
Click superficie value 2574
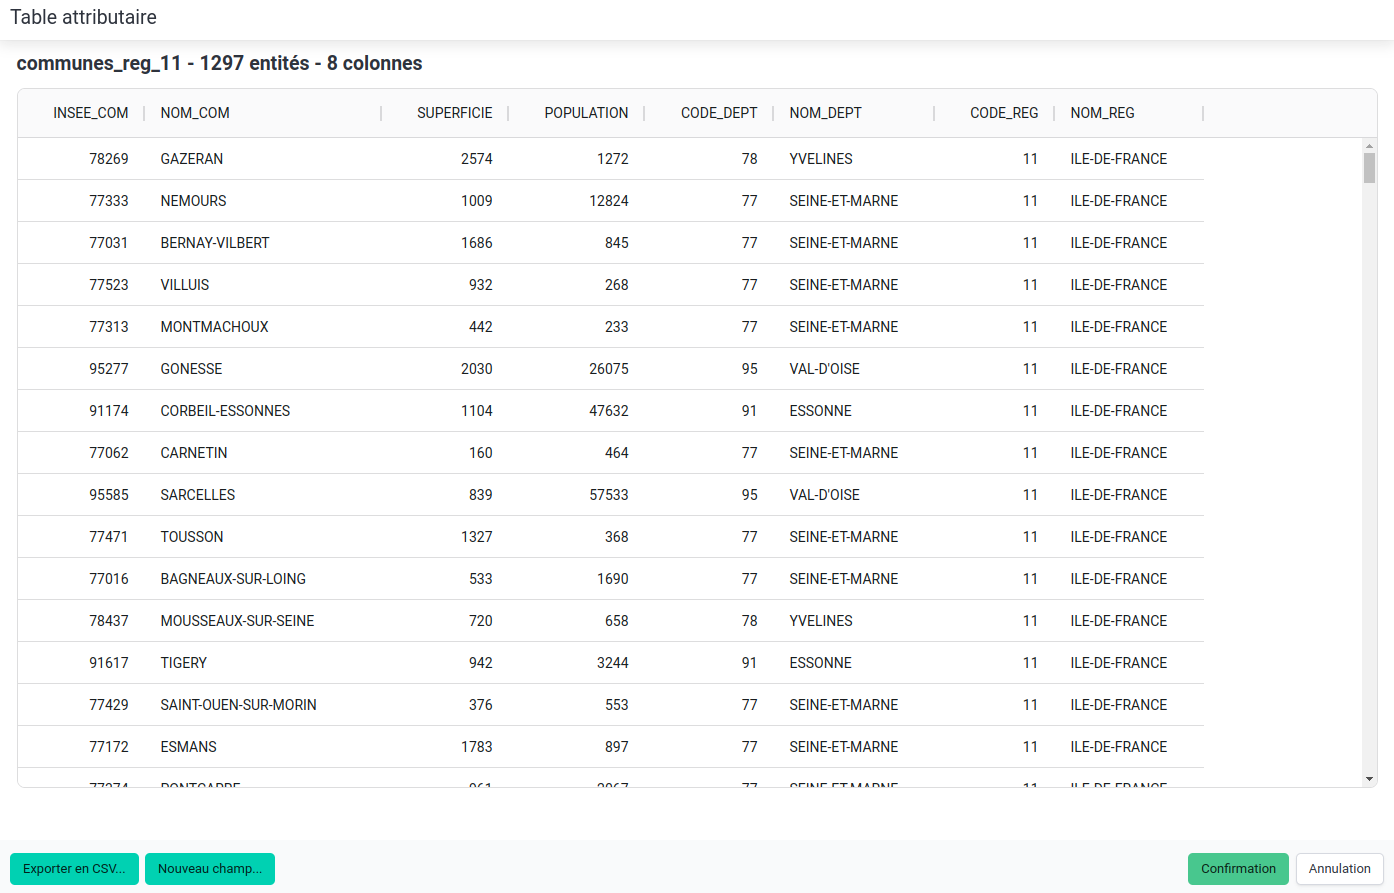coord(477,159)
